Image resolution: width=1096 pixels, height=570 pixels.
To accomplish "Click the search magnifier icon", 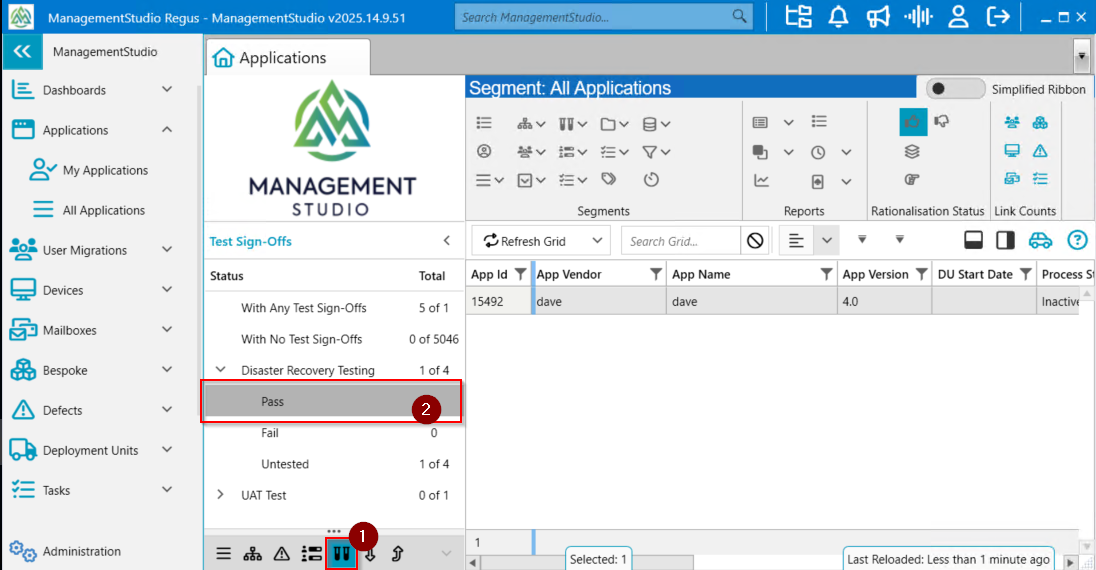I will click(x=739, y=16).
